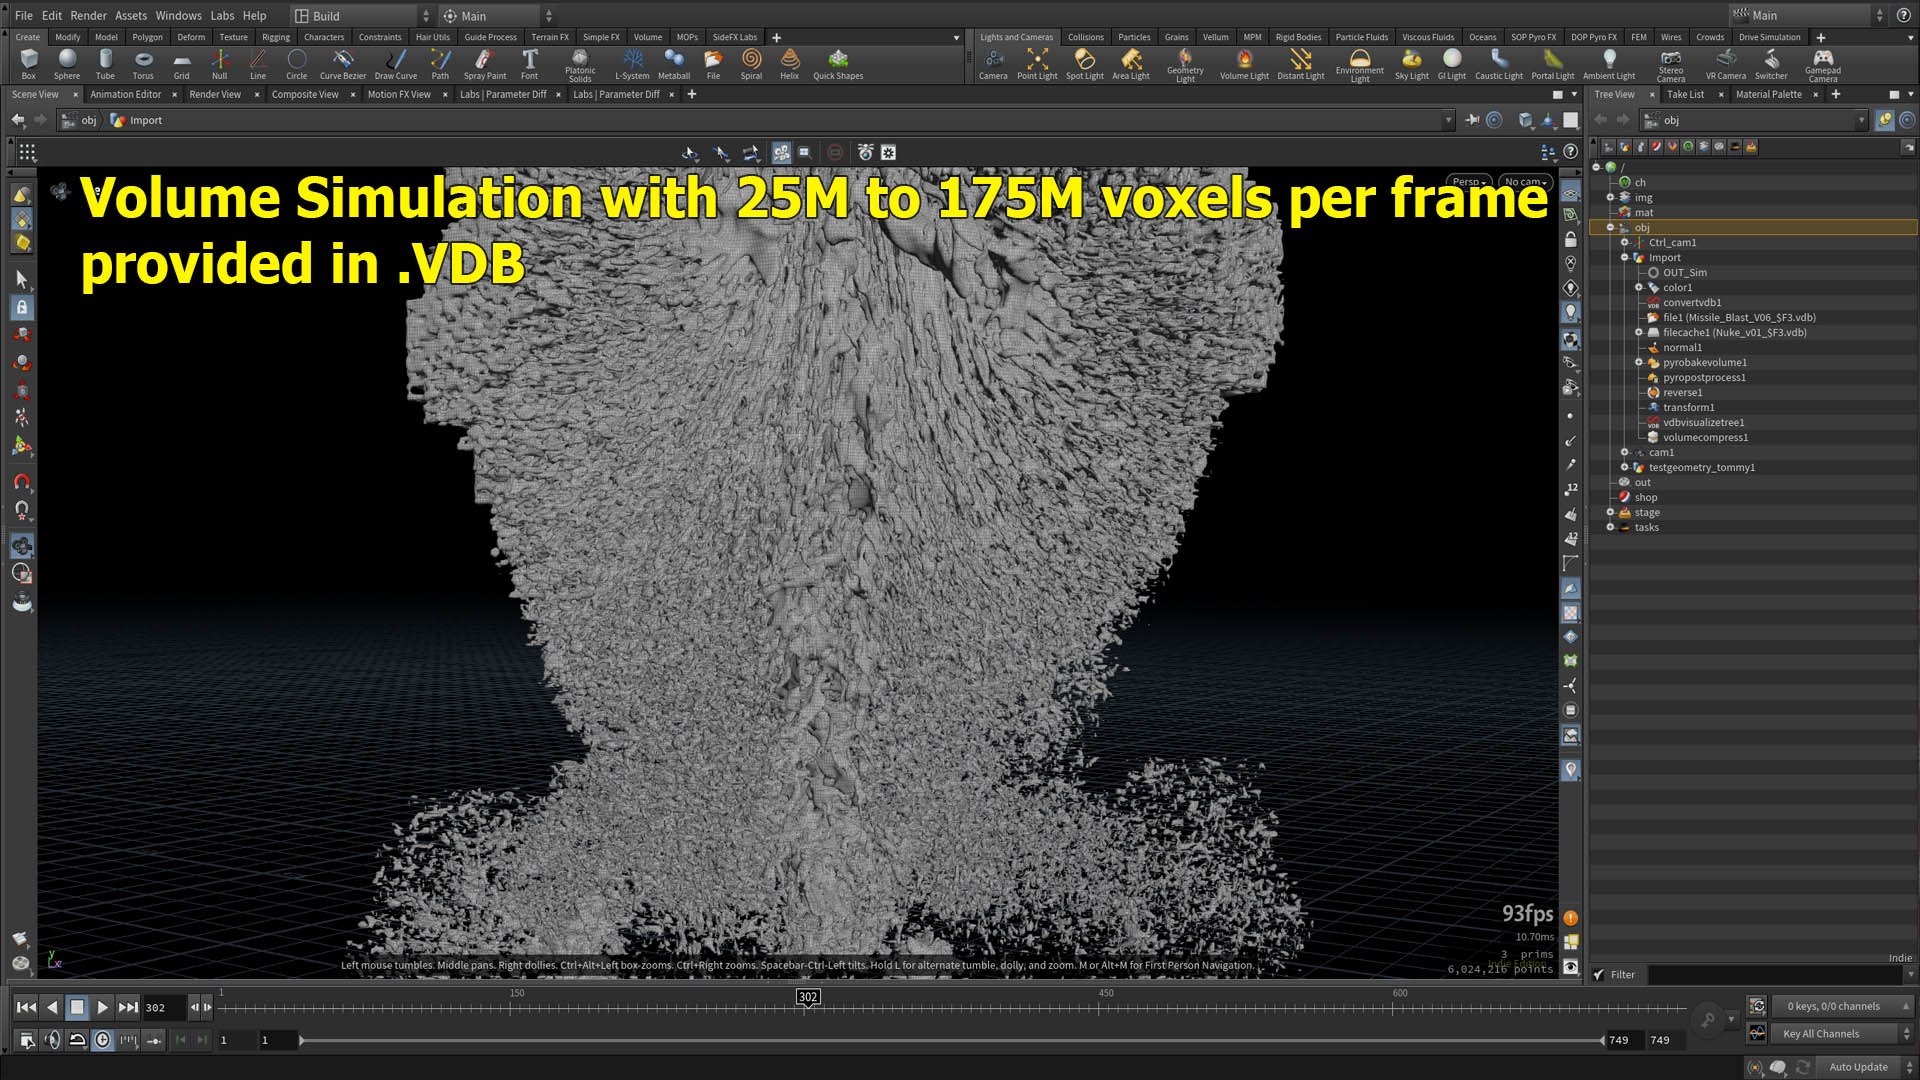
Task: Switch to the Material Palette tab
Action: click(1768, 94)
